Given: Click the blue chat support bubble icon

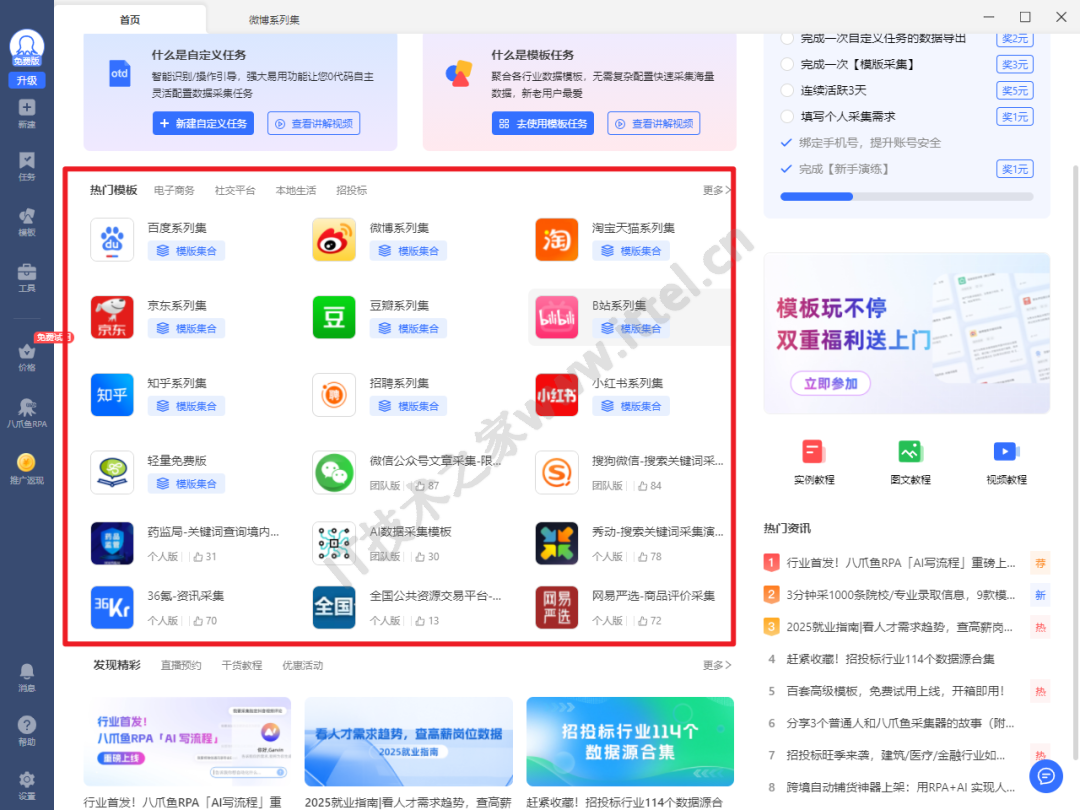Looking at the screenshot, I should [x=1045, y=775].
